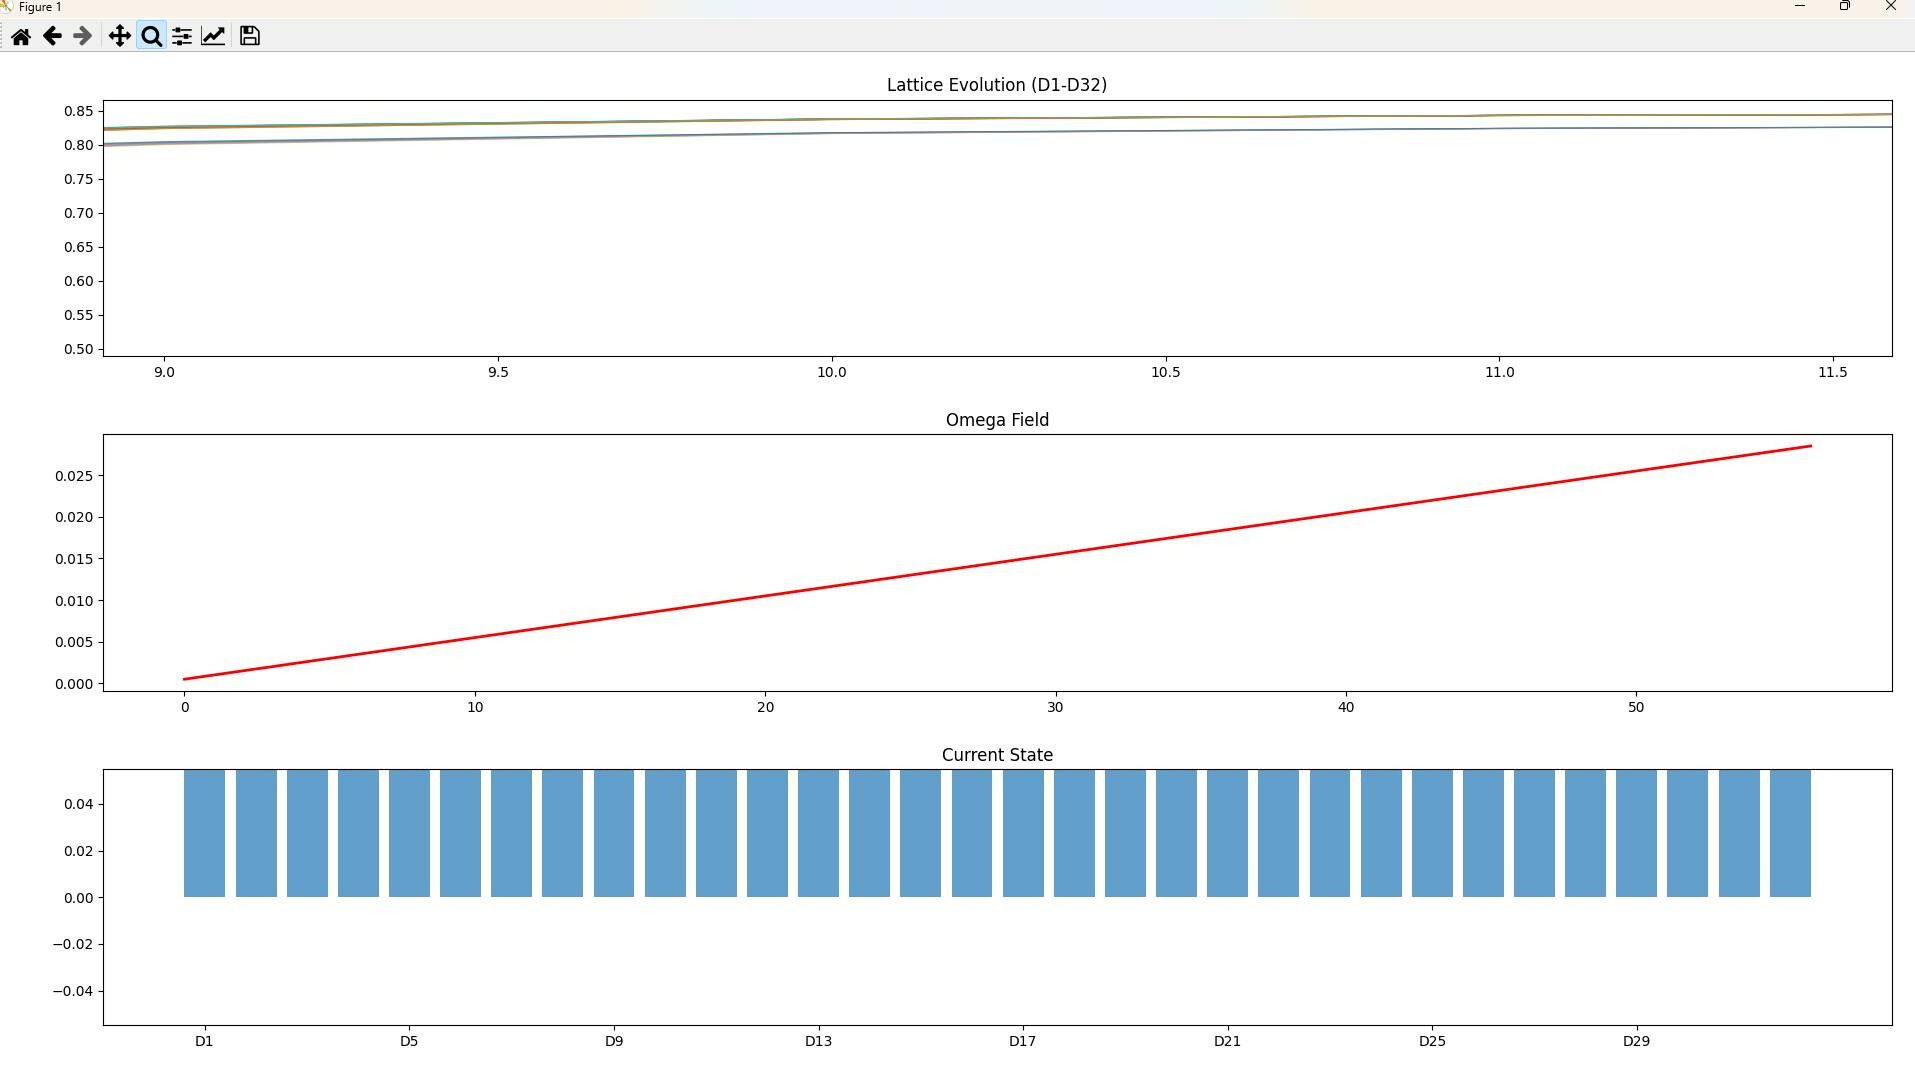This screenshot has height=1074, width=1915.
Task: Click the Lattice Evolution (D1-D32) plot title
Action: (x=996, y=85)
